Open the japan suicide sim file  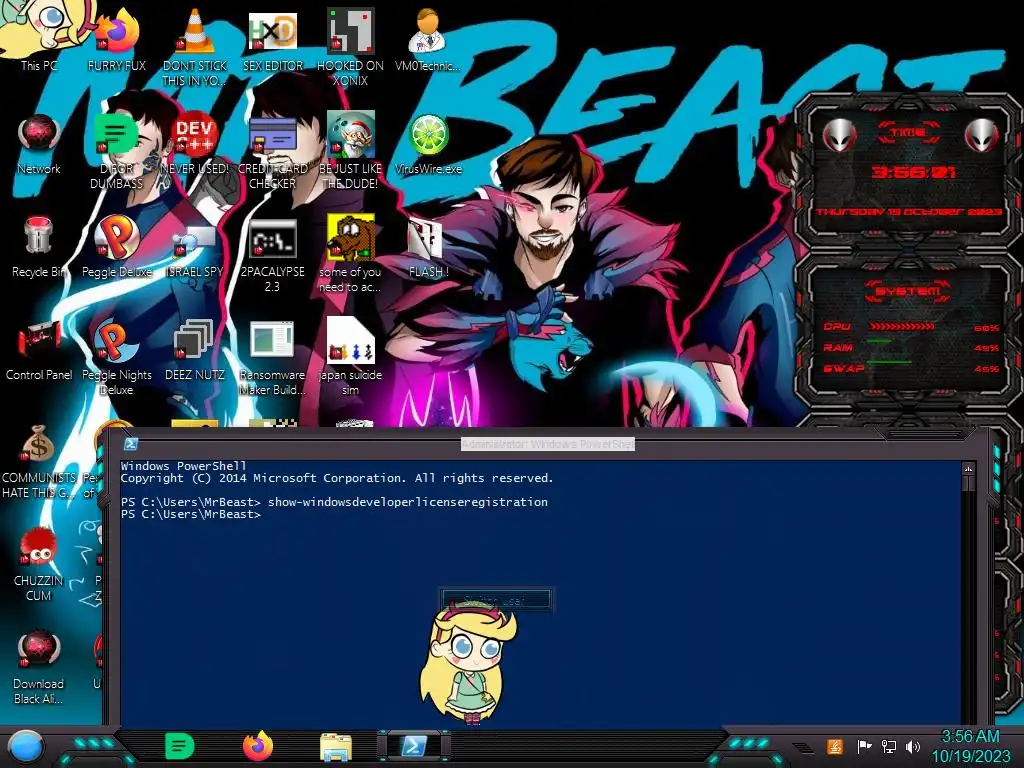[x=350, y=357]
